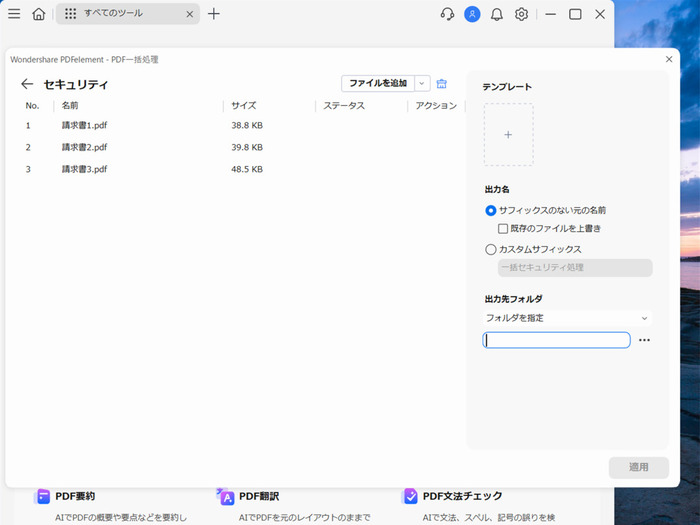The height and width of the screenshot is (525, 700).
Task: Go to the Home screen icon
Action: click(39, 14)
